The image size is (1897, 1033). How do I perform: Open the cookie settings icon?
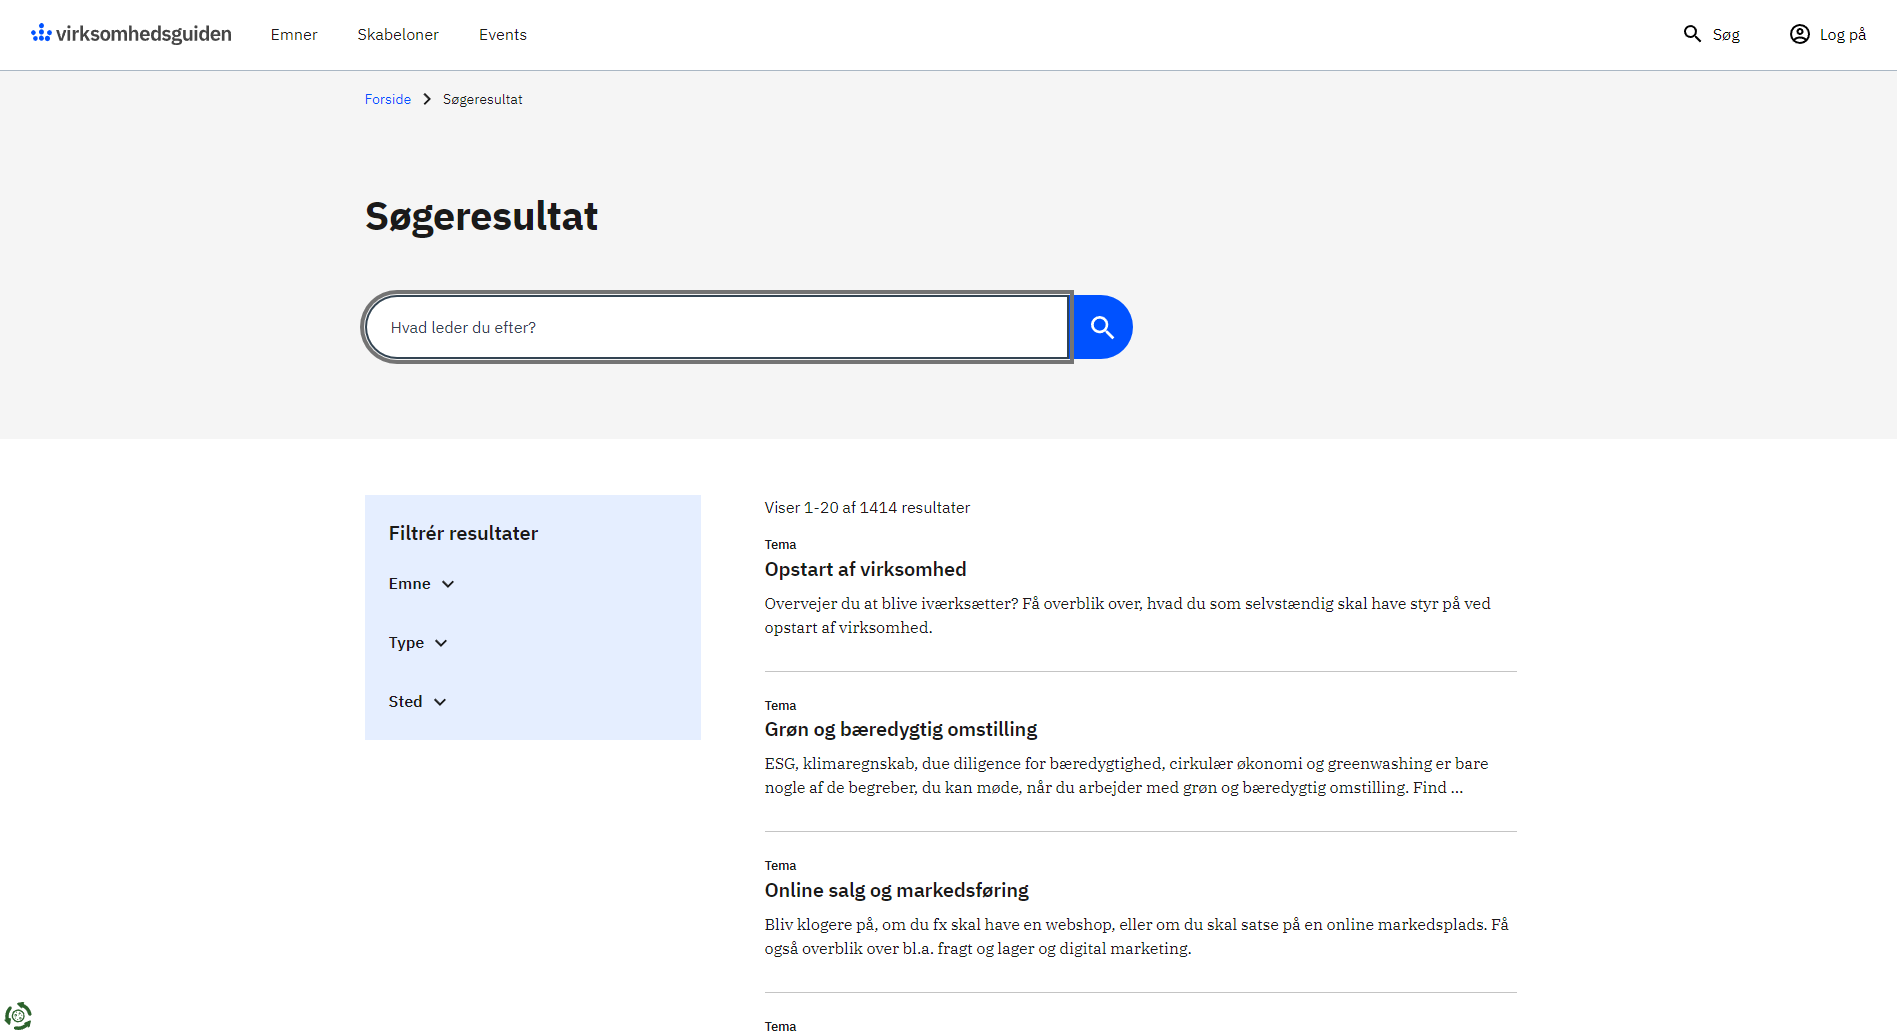18,1016
